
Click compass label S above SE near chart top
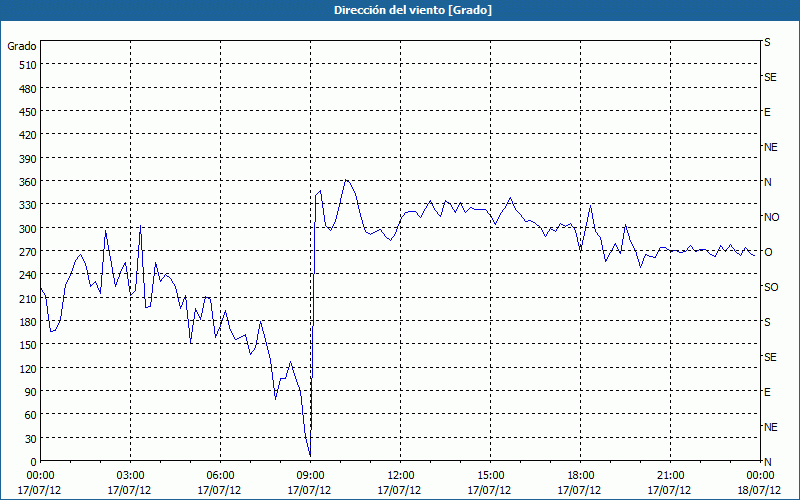(767, 42)
